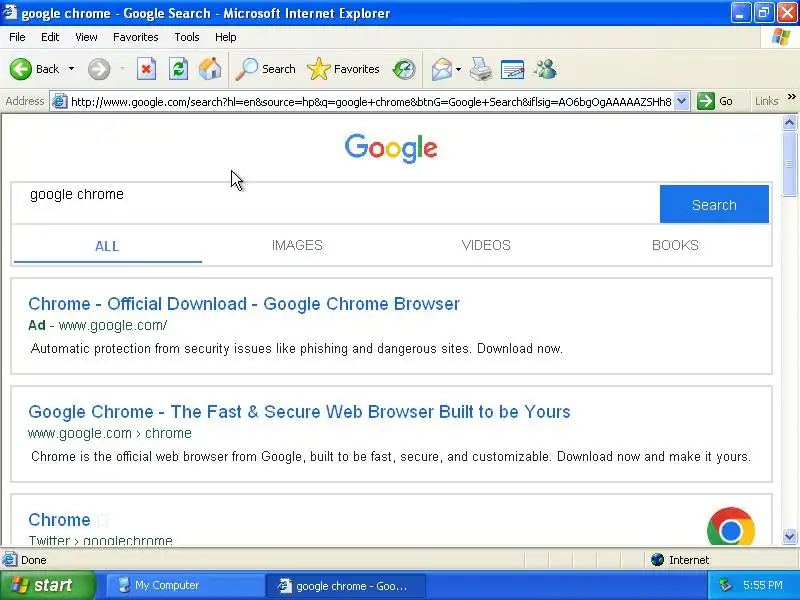
Task: Click the Google logo
Action: pos(391,148)
